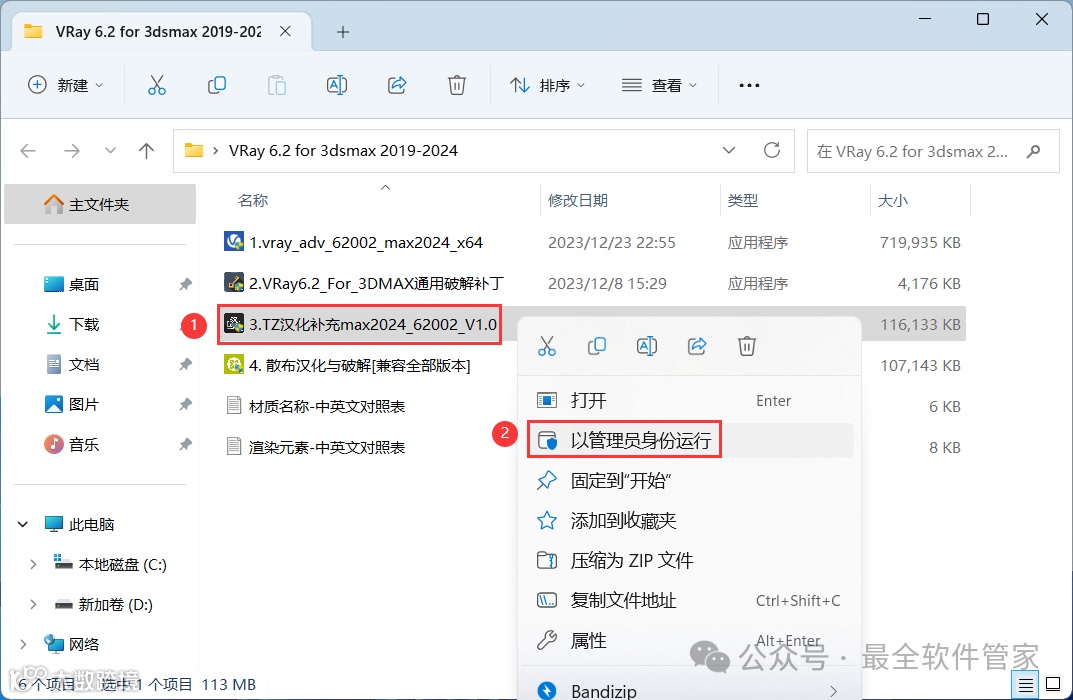Expand the 网络 tree node
This screenshot has width=1073, height=700.
[23, 644]
